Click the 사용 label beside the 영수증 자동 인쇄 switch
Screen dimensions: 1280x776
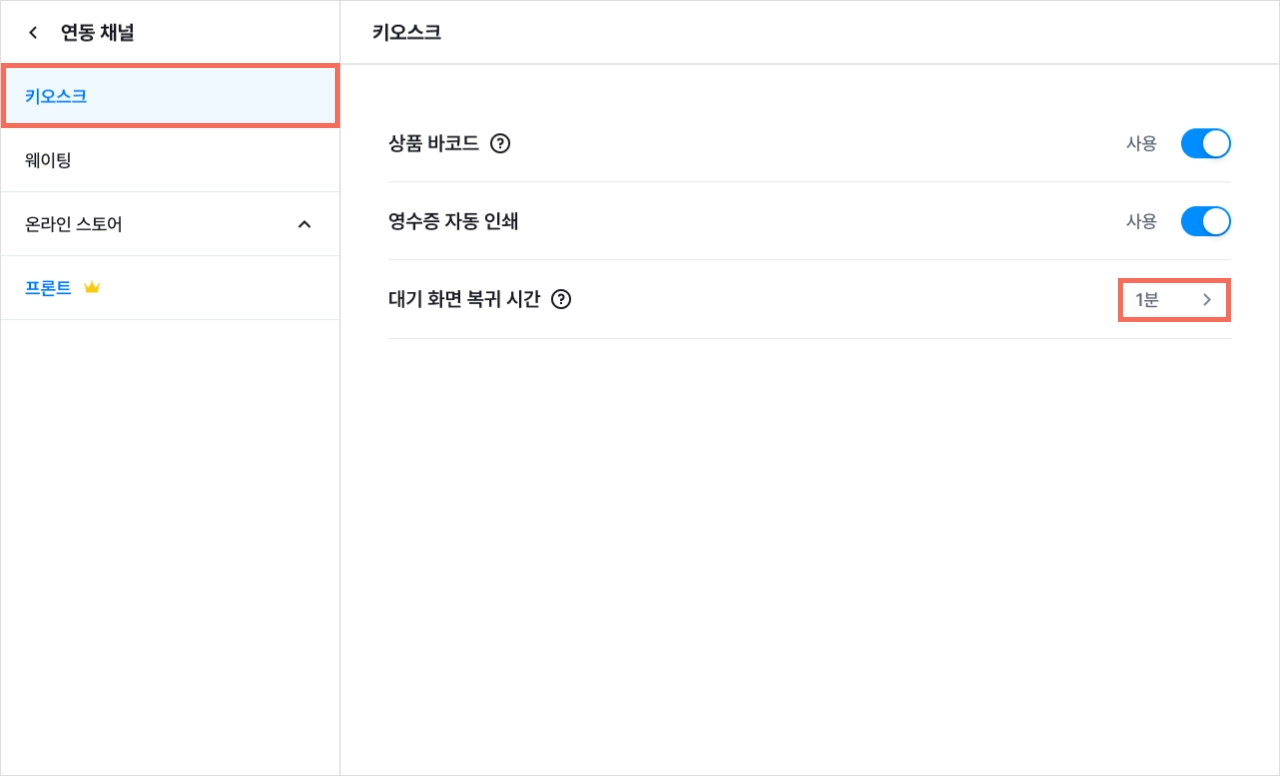coord(1141,222)
